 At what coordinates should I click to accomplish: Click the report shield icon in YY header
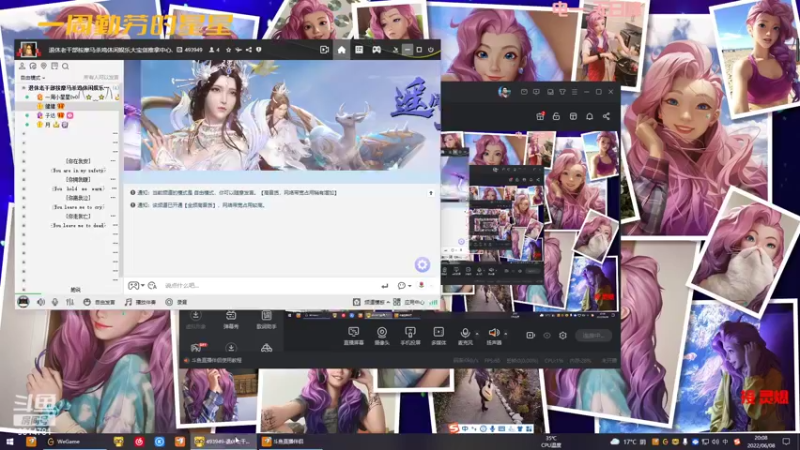point(259,50)
